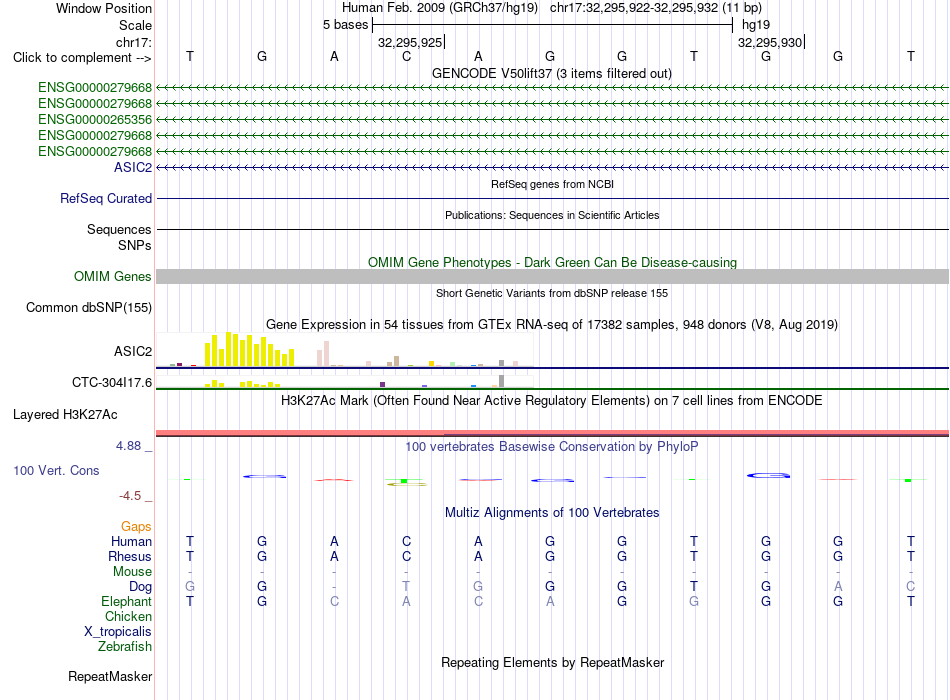Click the pink Layered H3K27Ac signal bar
This screenshot has height=700, width=950.
pos(552,433)
